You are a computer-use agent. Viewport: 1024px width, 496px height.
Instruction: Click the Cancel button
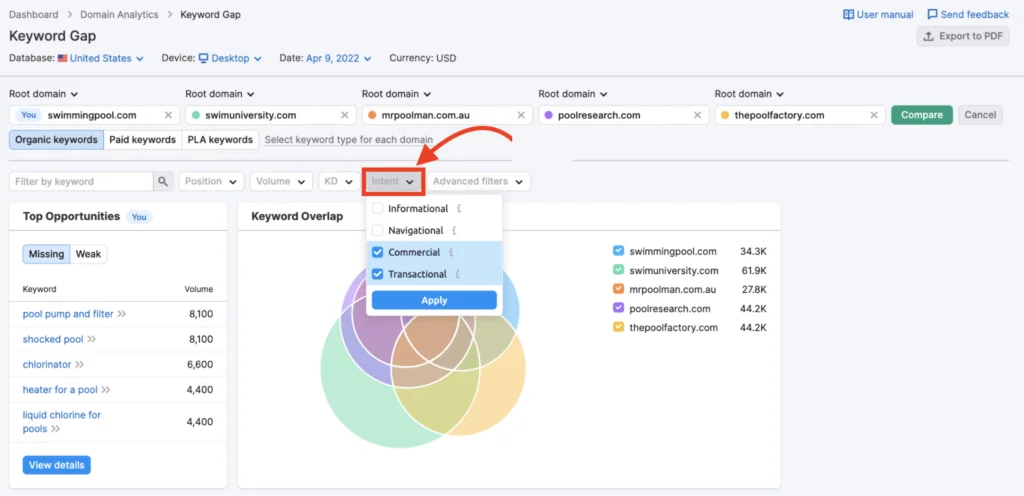(x=980, y=115)
